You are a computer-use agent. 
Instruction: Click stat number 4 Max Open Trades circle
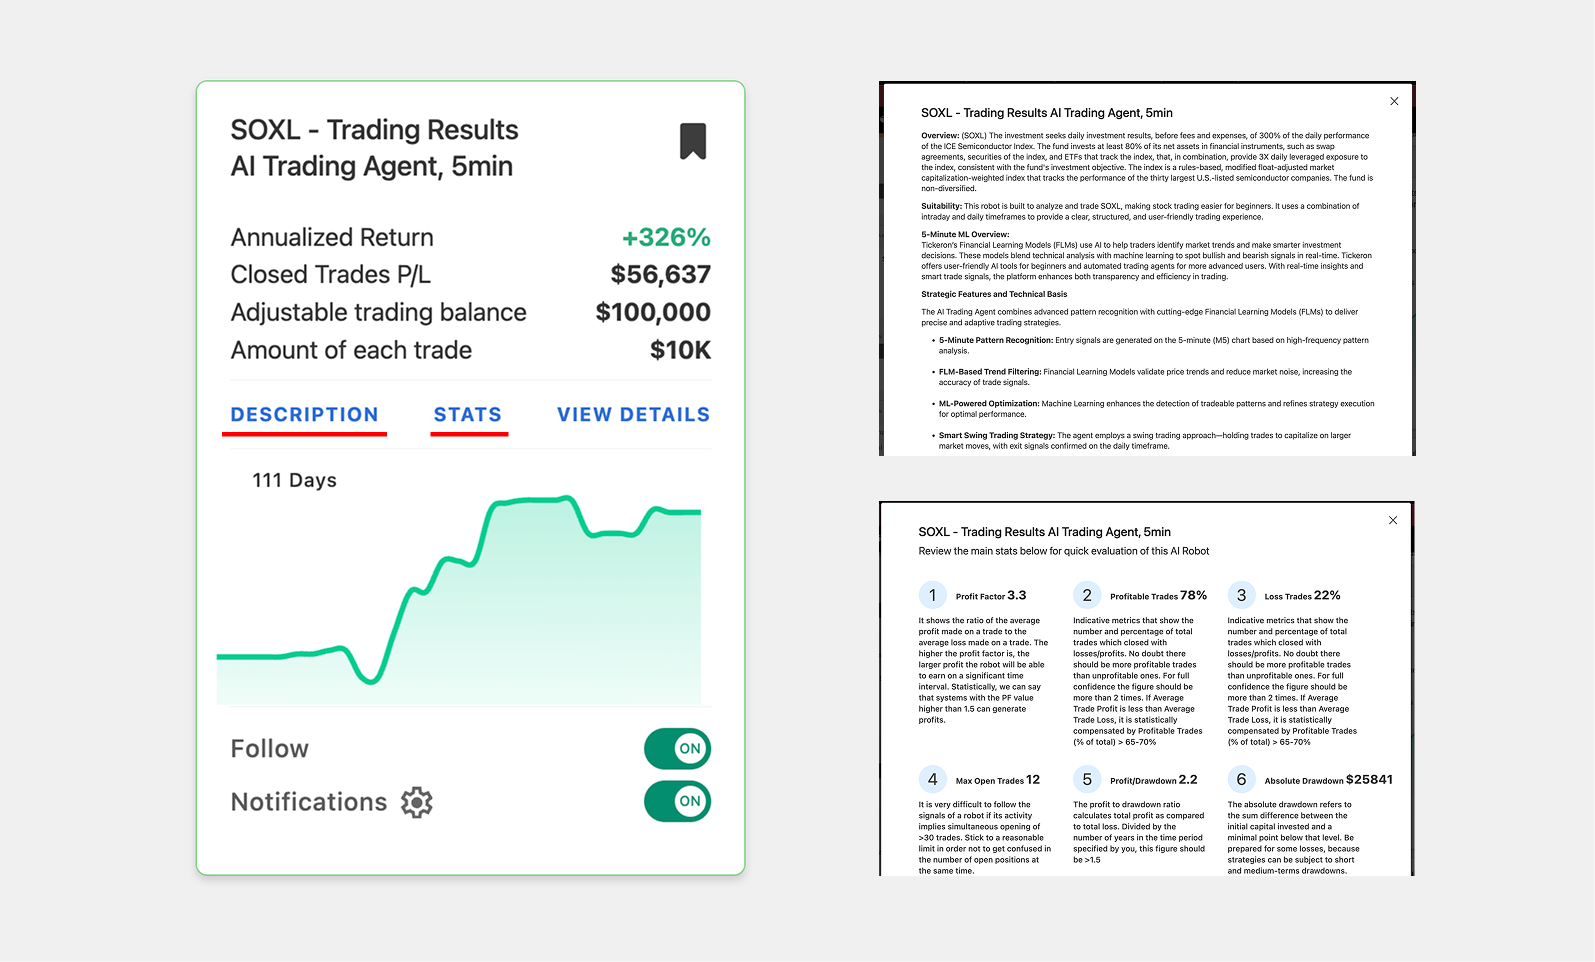click(x=933, y=779)
